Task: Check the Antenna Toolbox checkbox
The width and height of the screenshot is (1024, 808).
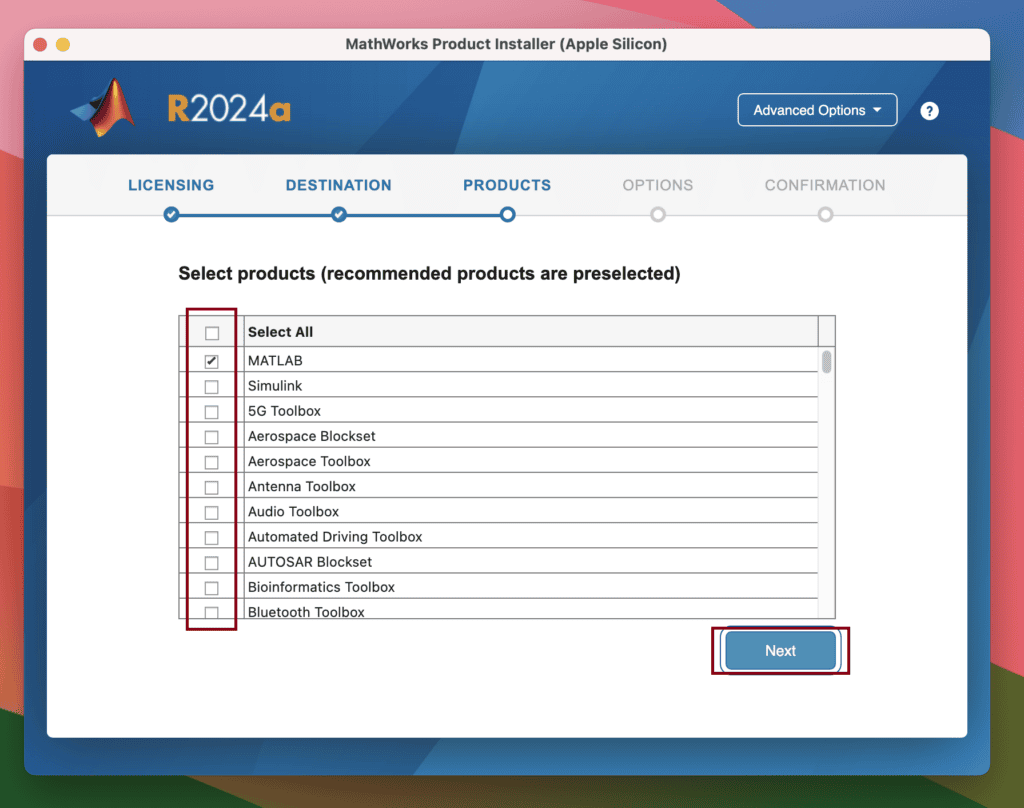Action: pyautogui.click(x=212, y=487)
